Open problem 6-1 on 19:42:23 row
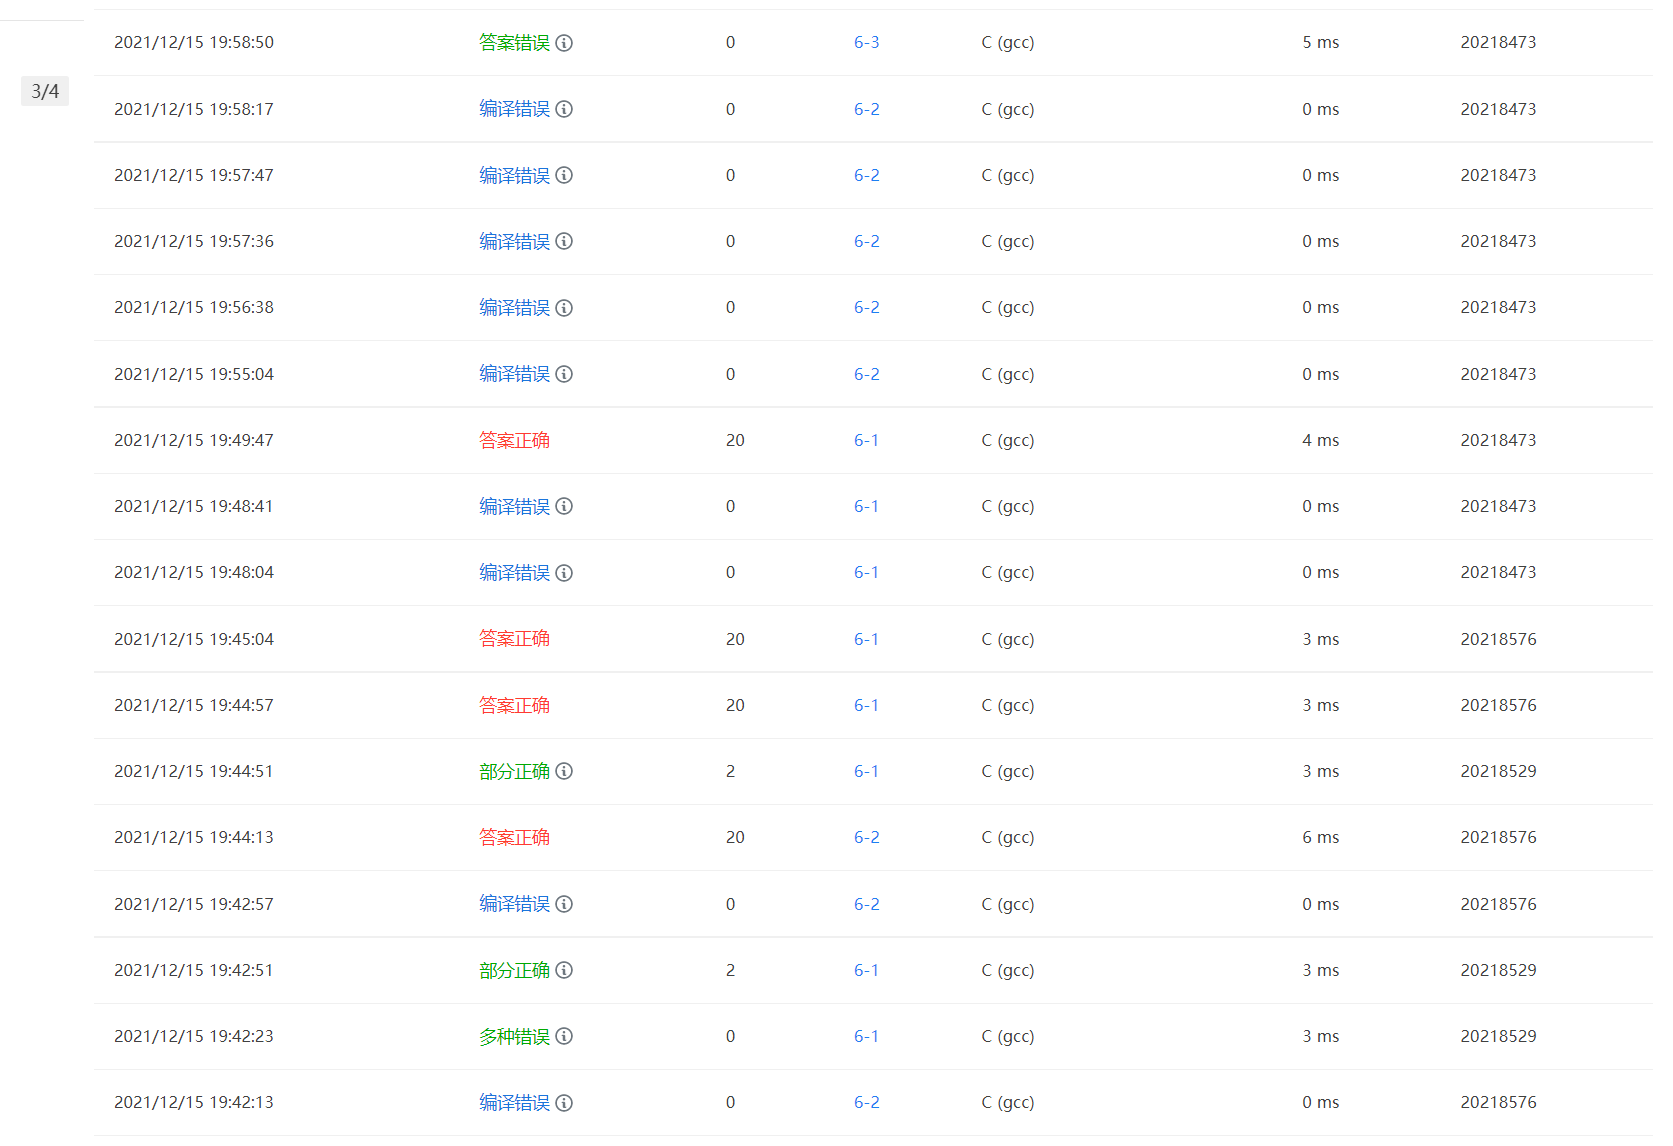The image size is (1673, 1146). [x=866, y=1036]
